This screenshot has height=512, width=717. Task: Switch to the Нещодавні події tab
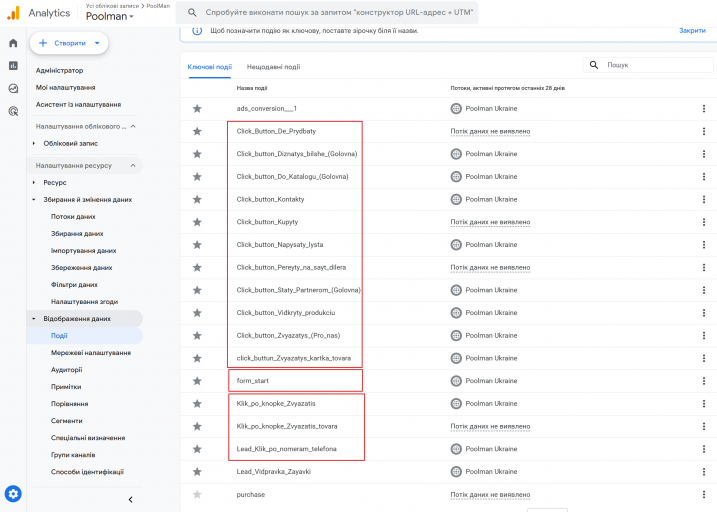click(x=273, y=67)
